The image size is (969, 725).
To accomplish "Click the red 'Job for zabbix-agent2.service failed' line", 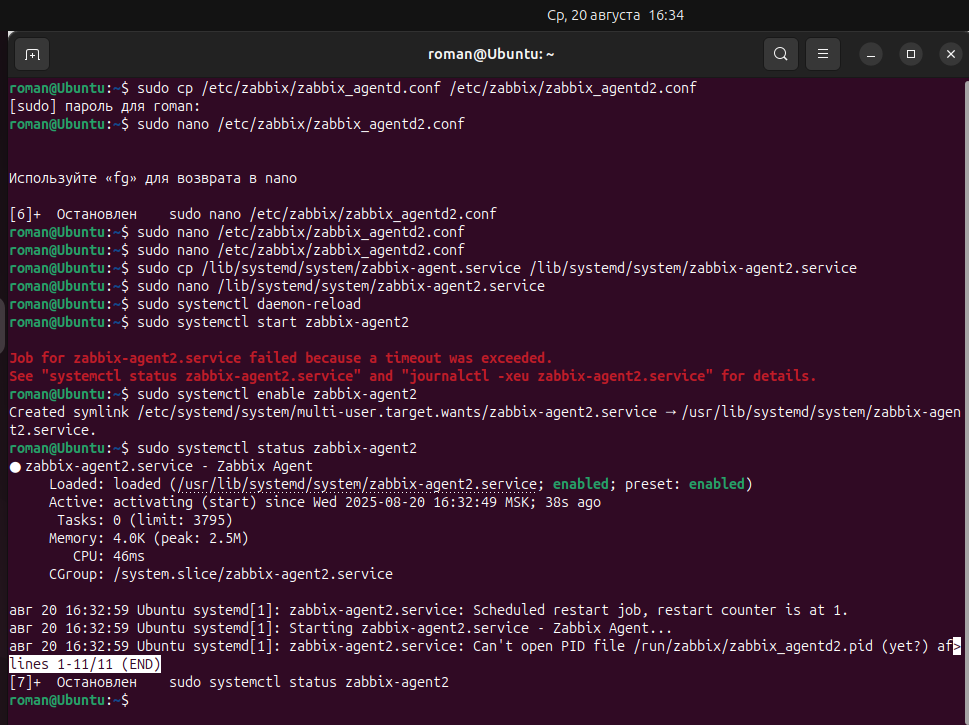I will (281, 358).
